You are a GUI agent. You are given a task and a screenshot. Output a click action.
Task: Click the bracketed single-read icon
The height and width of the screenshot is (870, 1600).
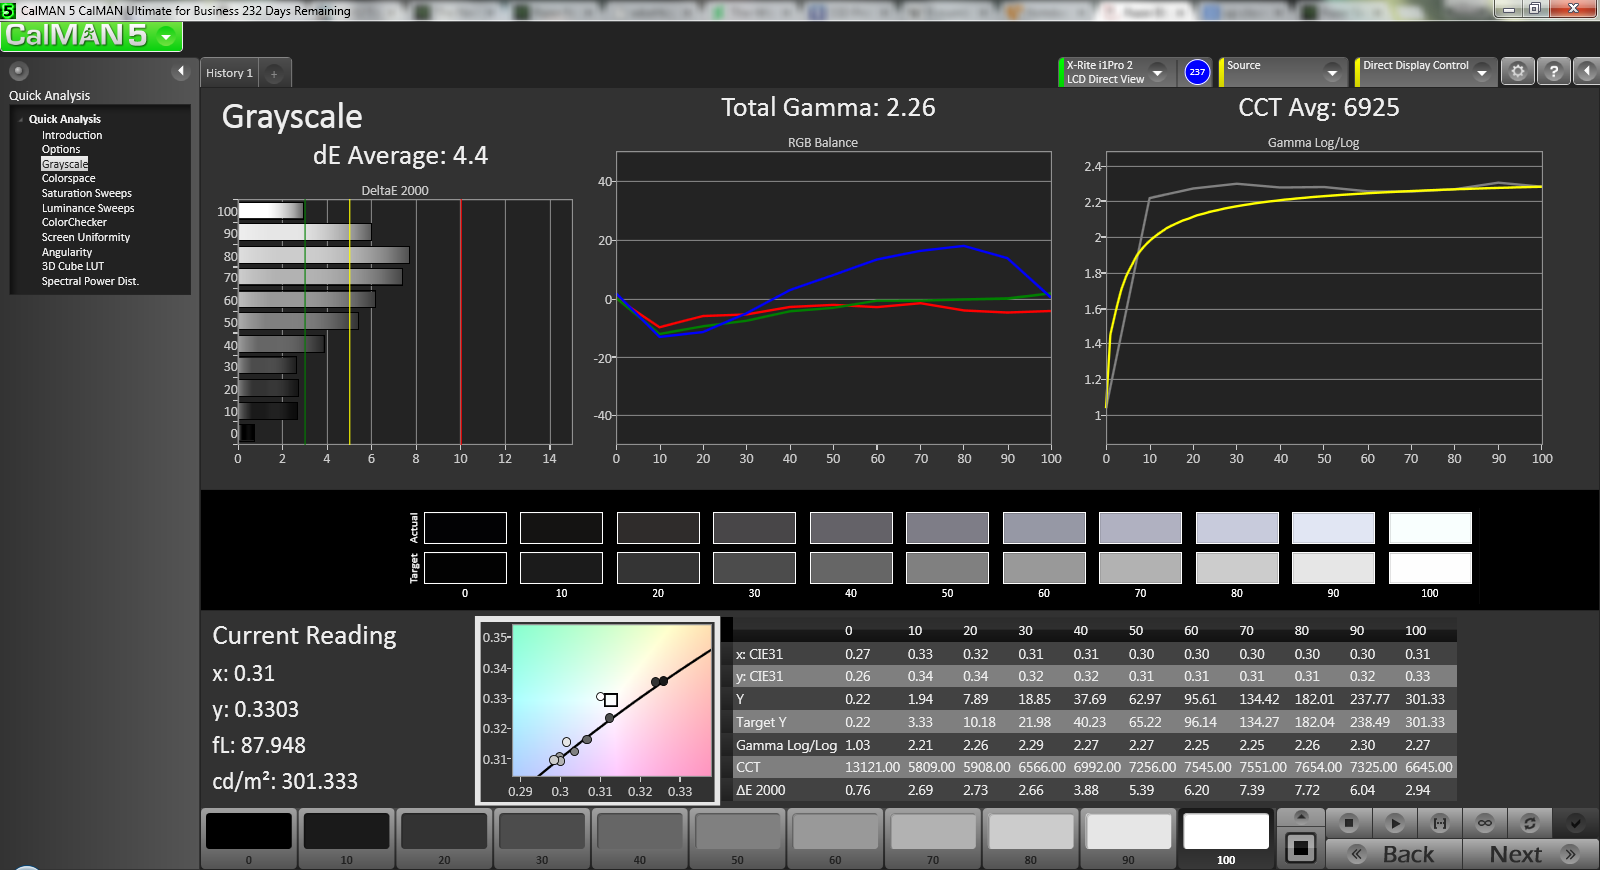pyautogui.click(x=1440, y=823)
